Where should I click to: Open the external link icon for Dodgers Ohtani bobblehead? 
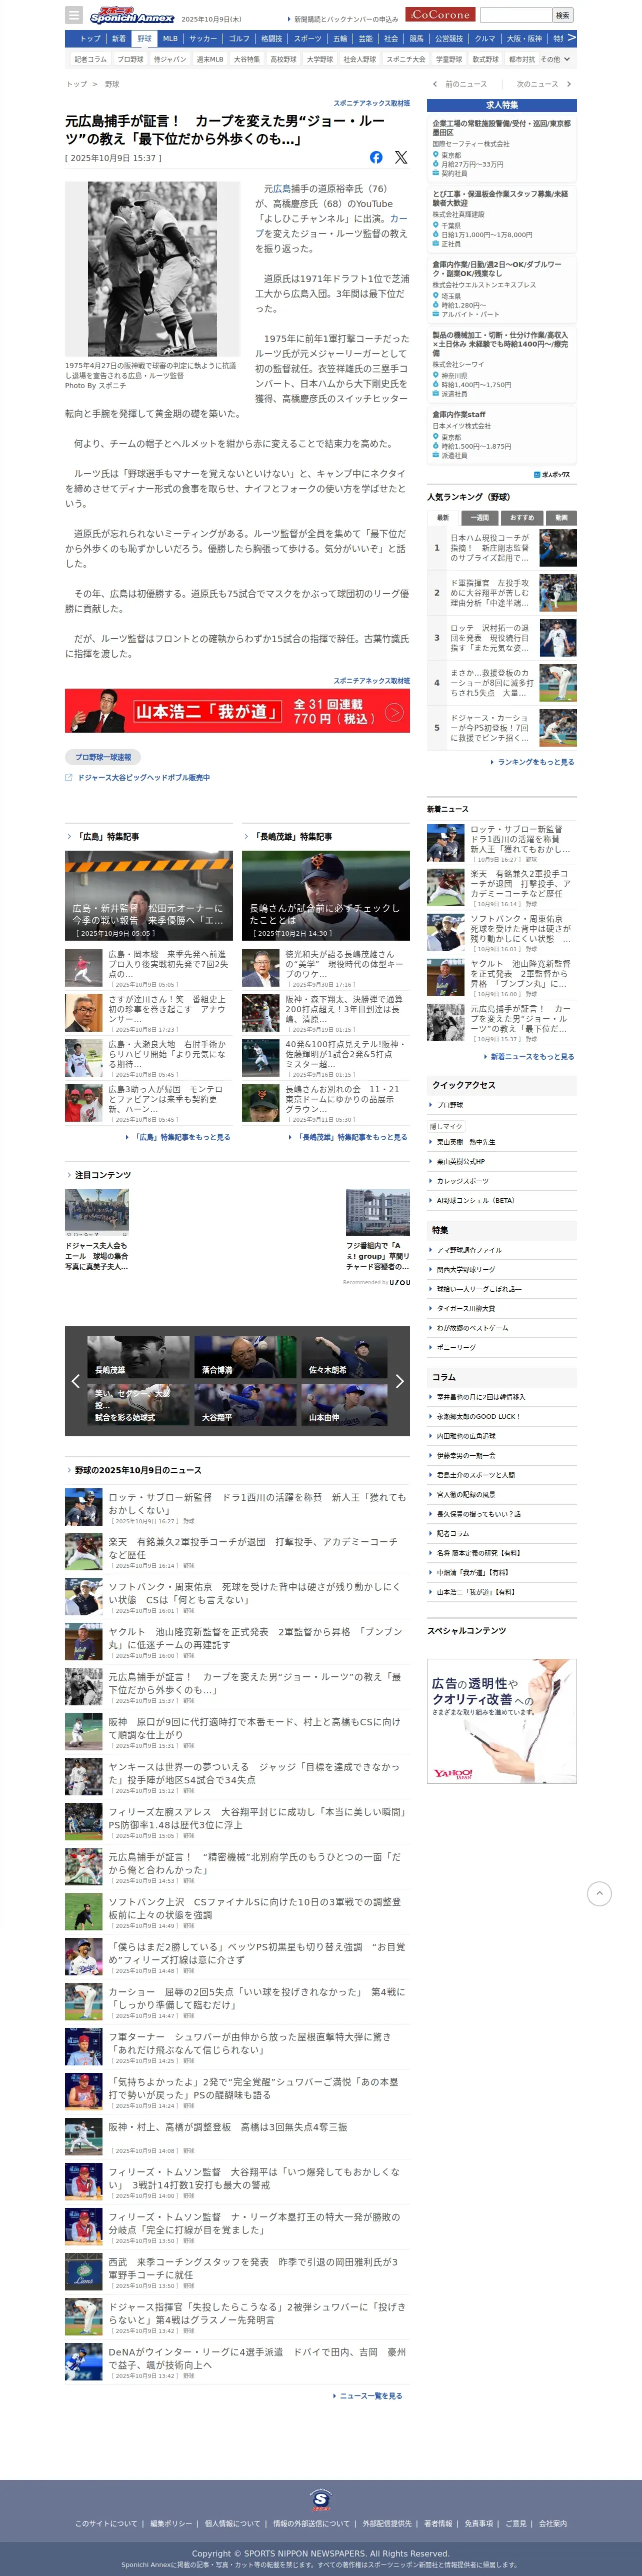point(69,777)
